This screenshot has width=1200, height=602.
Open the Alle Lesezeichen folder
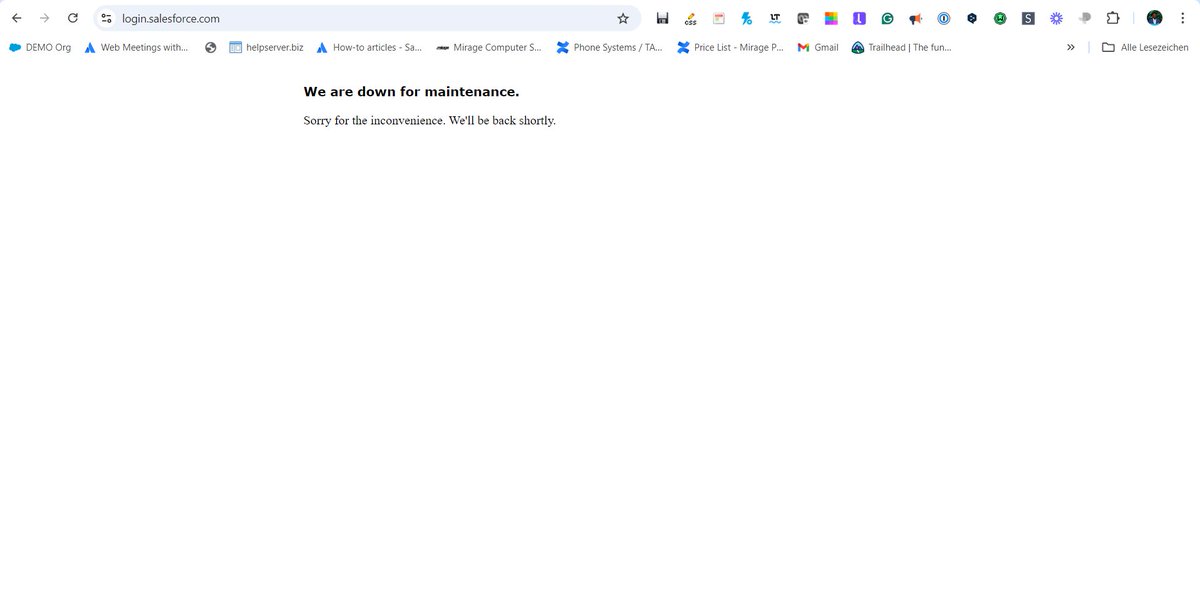pos(1144,47)
